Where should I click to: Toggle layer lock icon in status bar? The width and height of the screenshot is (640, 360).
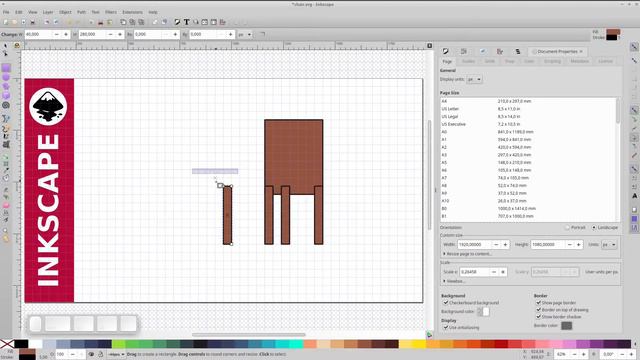pyautogui.click(x=100, y=354)
